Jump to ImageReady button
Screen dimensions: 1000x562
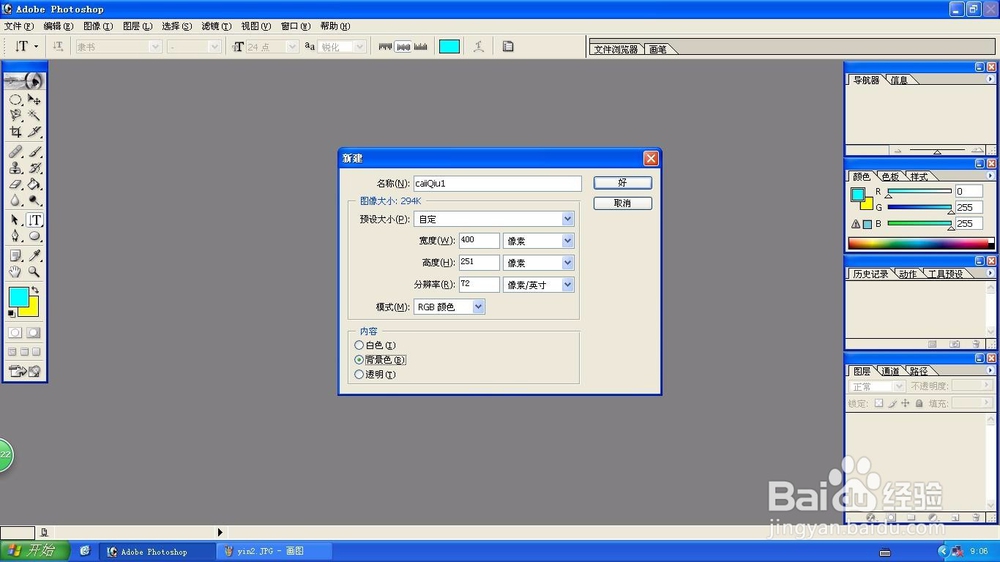click(25, 371)
